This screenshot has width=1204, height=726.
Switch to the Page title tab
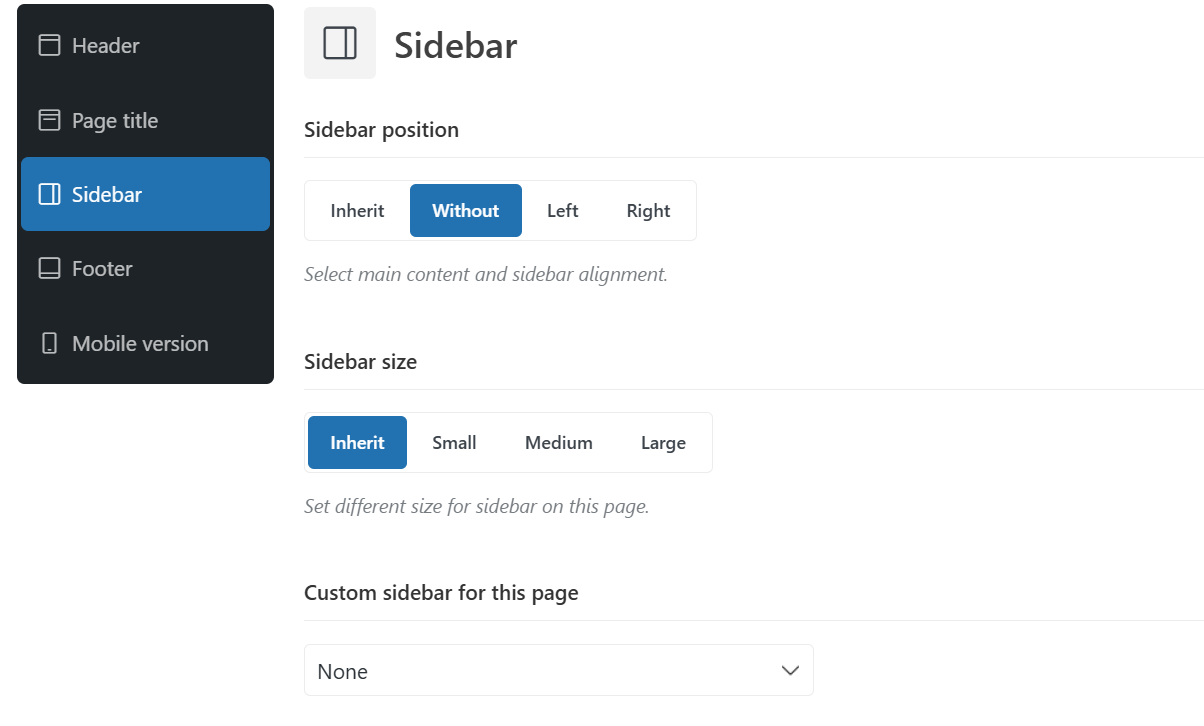pos(145,120)
